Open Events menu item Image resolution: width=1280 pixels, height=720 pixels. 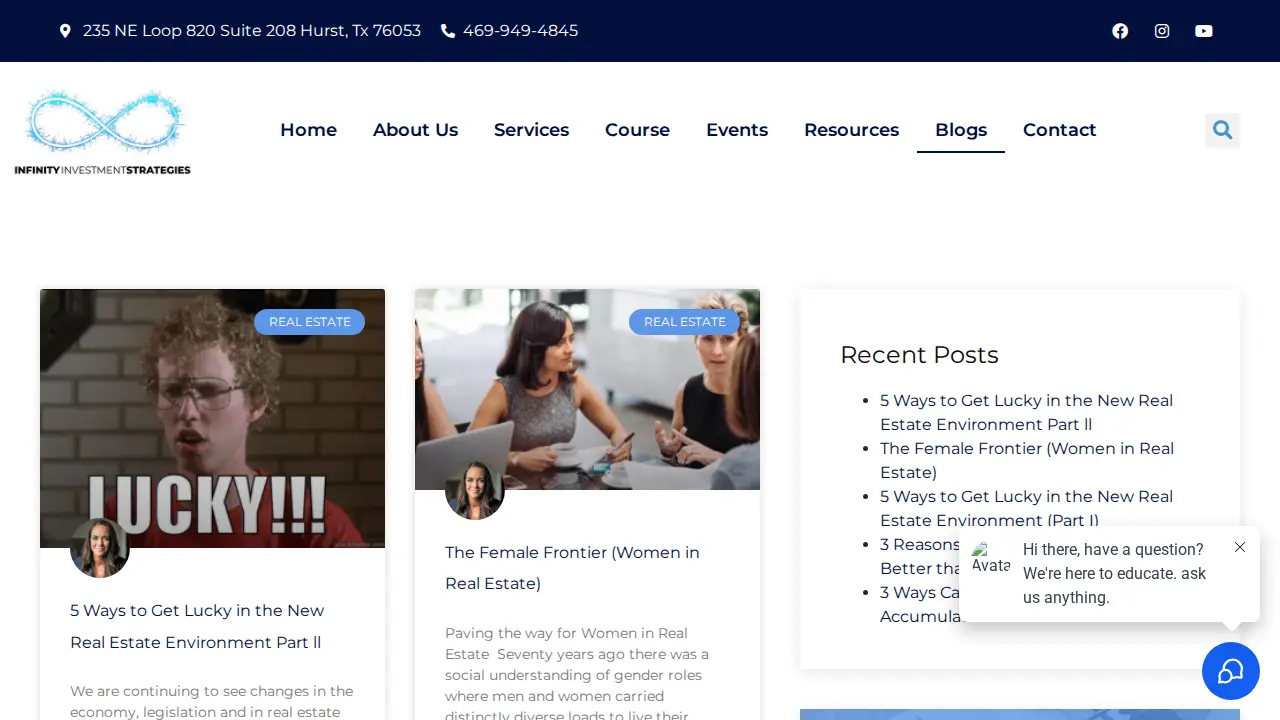[x=737, y=130]
